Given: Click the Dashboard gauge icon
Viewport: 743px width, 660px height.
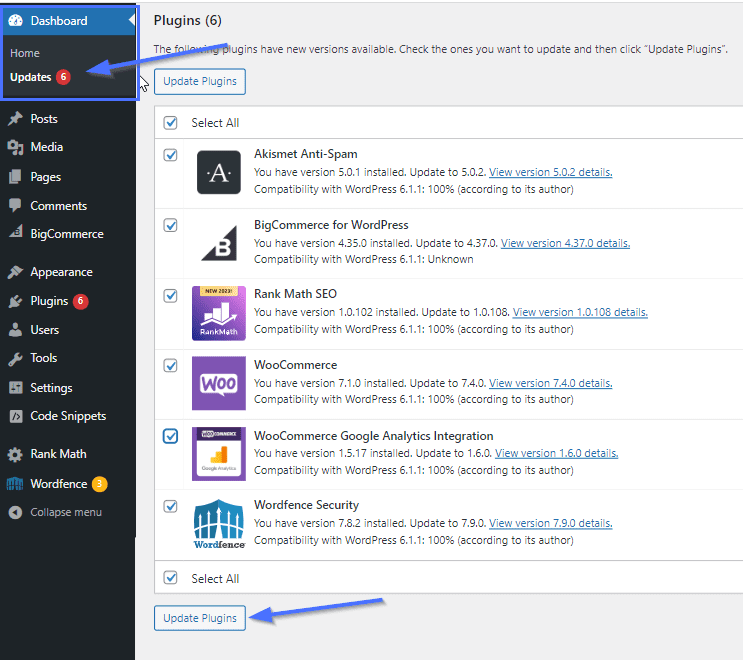Looking at the screenshot, I should pyautogui.click(x=16, y=20).
